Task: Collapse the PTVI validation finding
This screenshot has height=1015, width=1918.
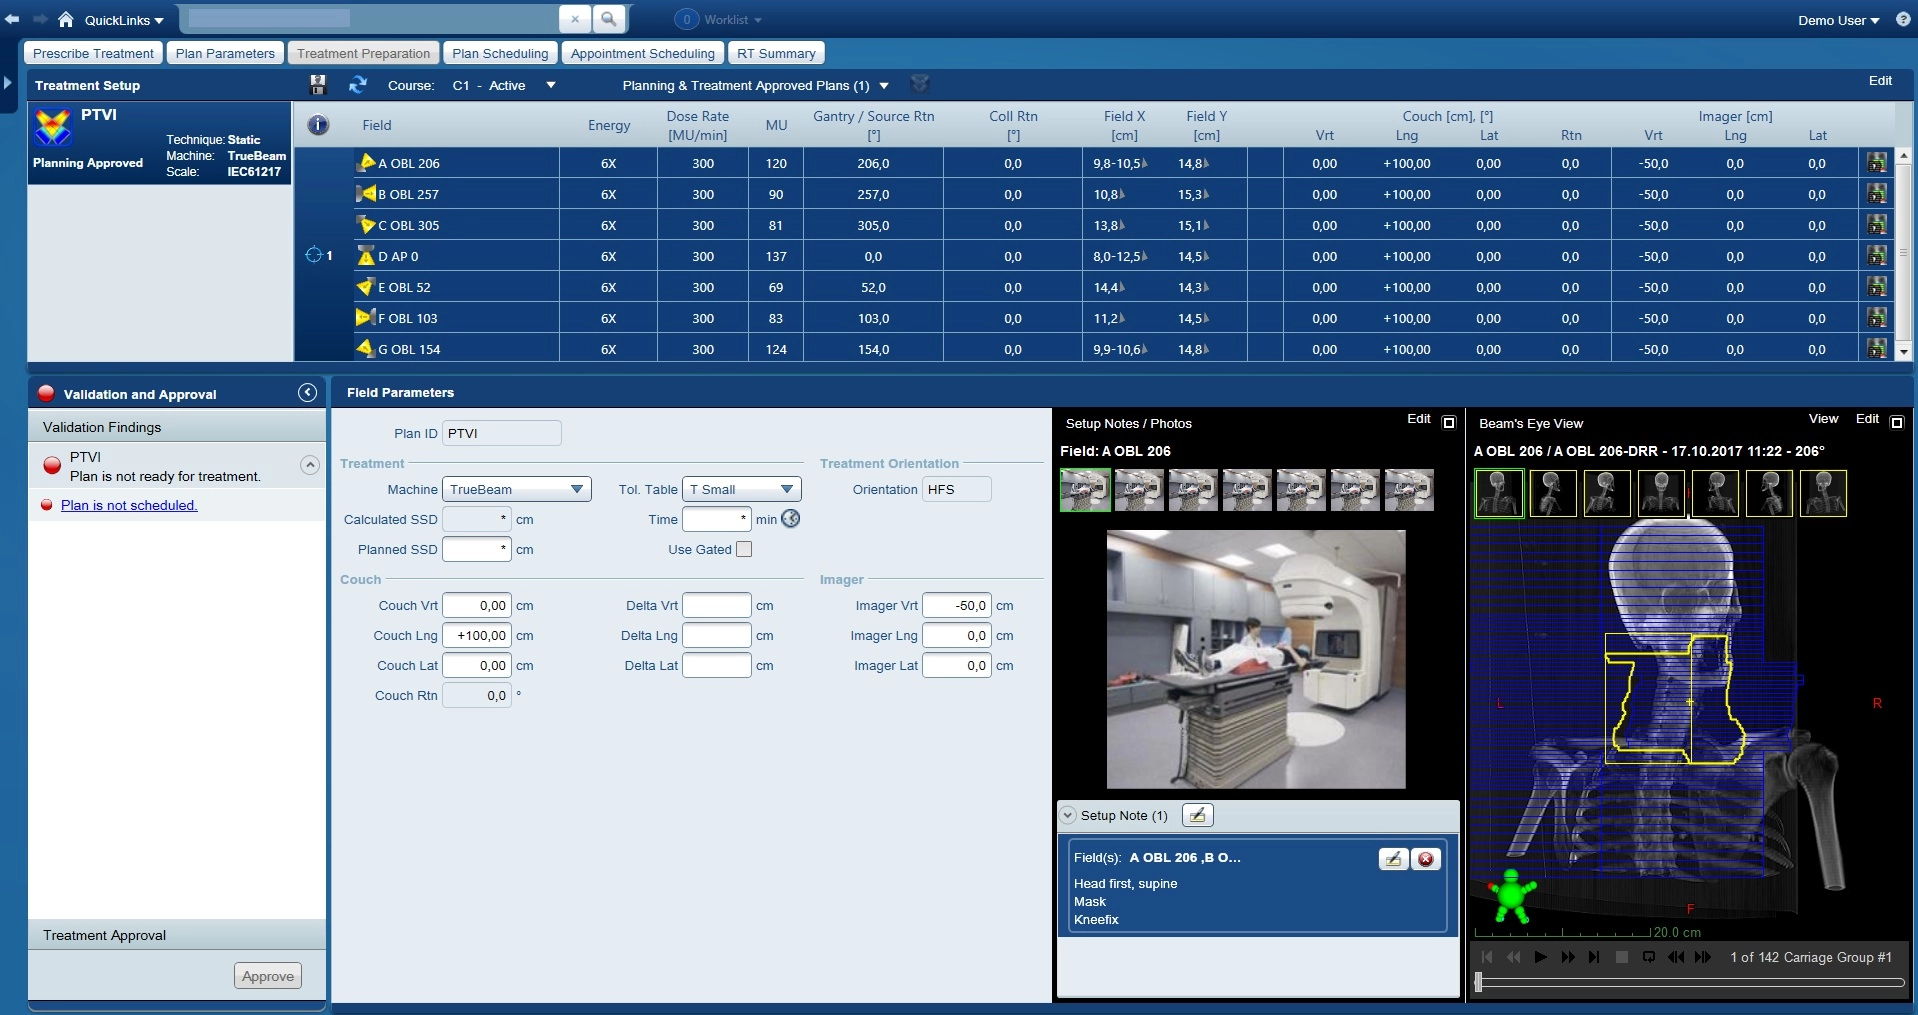Action: pos(310,465)
